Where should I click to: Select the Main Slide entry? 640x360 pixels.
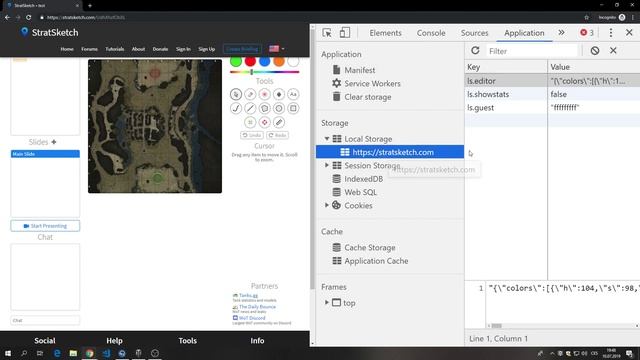(x=45, y=154)
